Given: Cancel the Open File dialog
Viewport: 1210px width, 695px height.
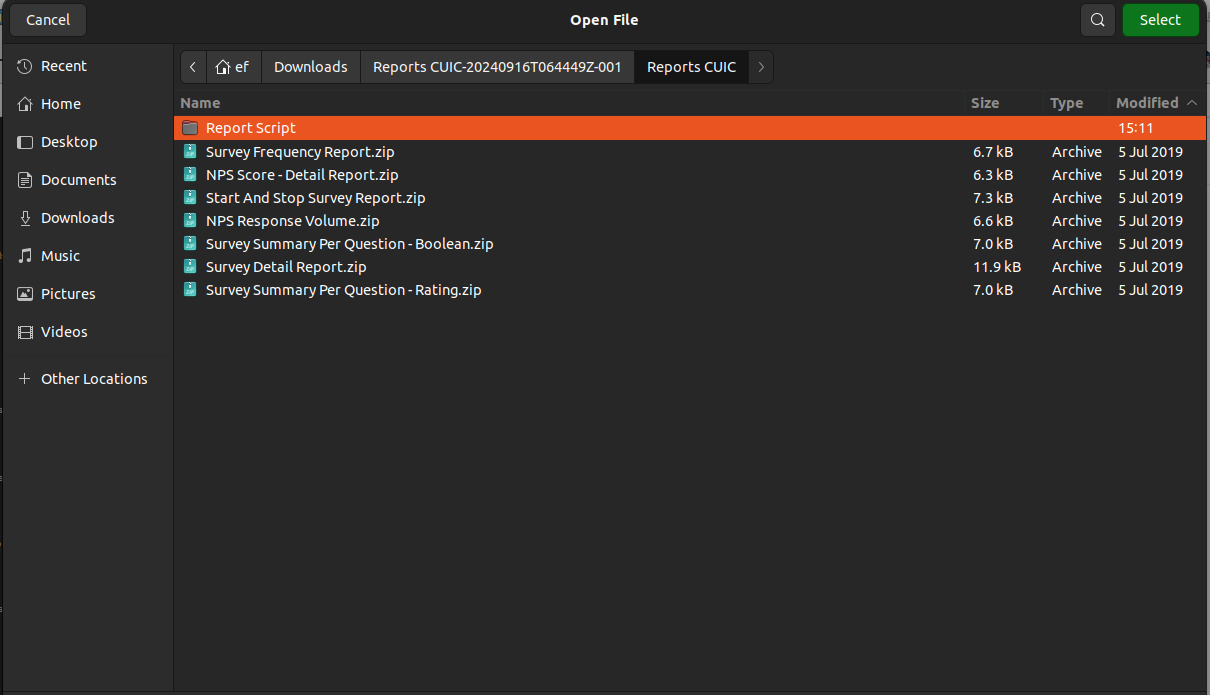Looking at the screenshot, I should [48, 20].
